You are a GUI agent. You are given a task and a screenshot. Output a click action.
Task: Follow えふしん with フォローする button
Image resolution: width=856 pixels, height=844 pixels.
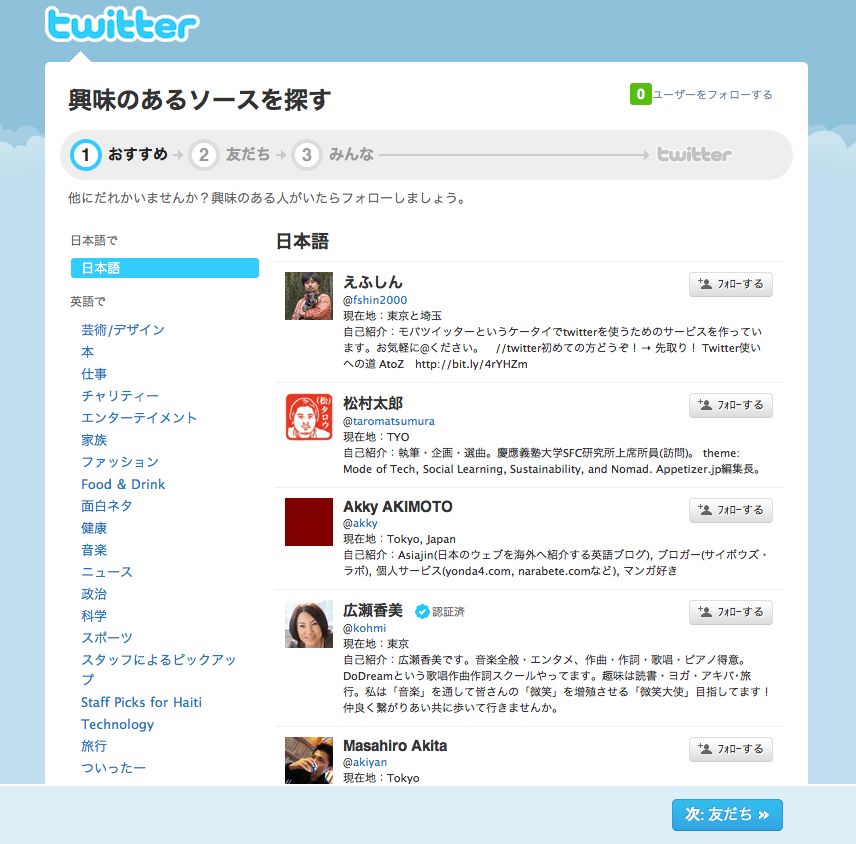tap(730, 284)
